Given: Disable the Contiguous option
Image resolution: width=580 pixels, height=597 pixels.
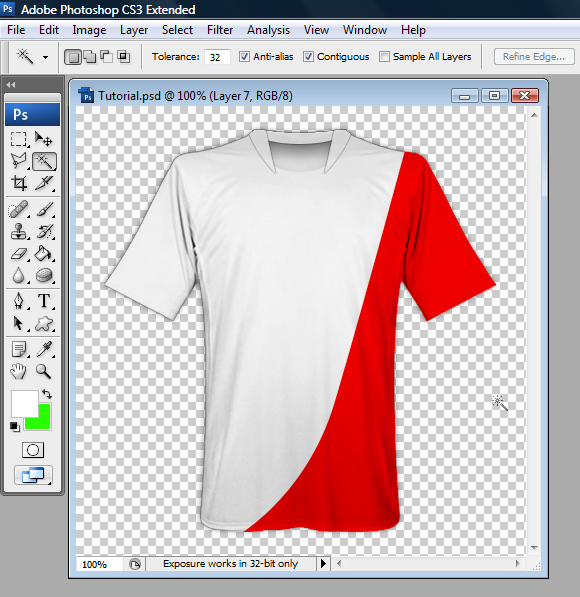Looking at the screenshot, I should (308, 57).
